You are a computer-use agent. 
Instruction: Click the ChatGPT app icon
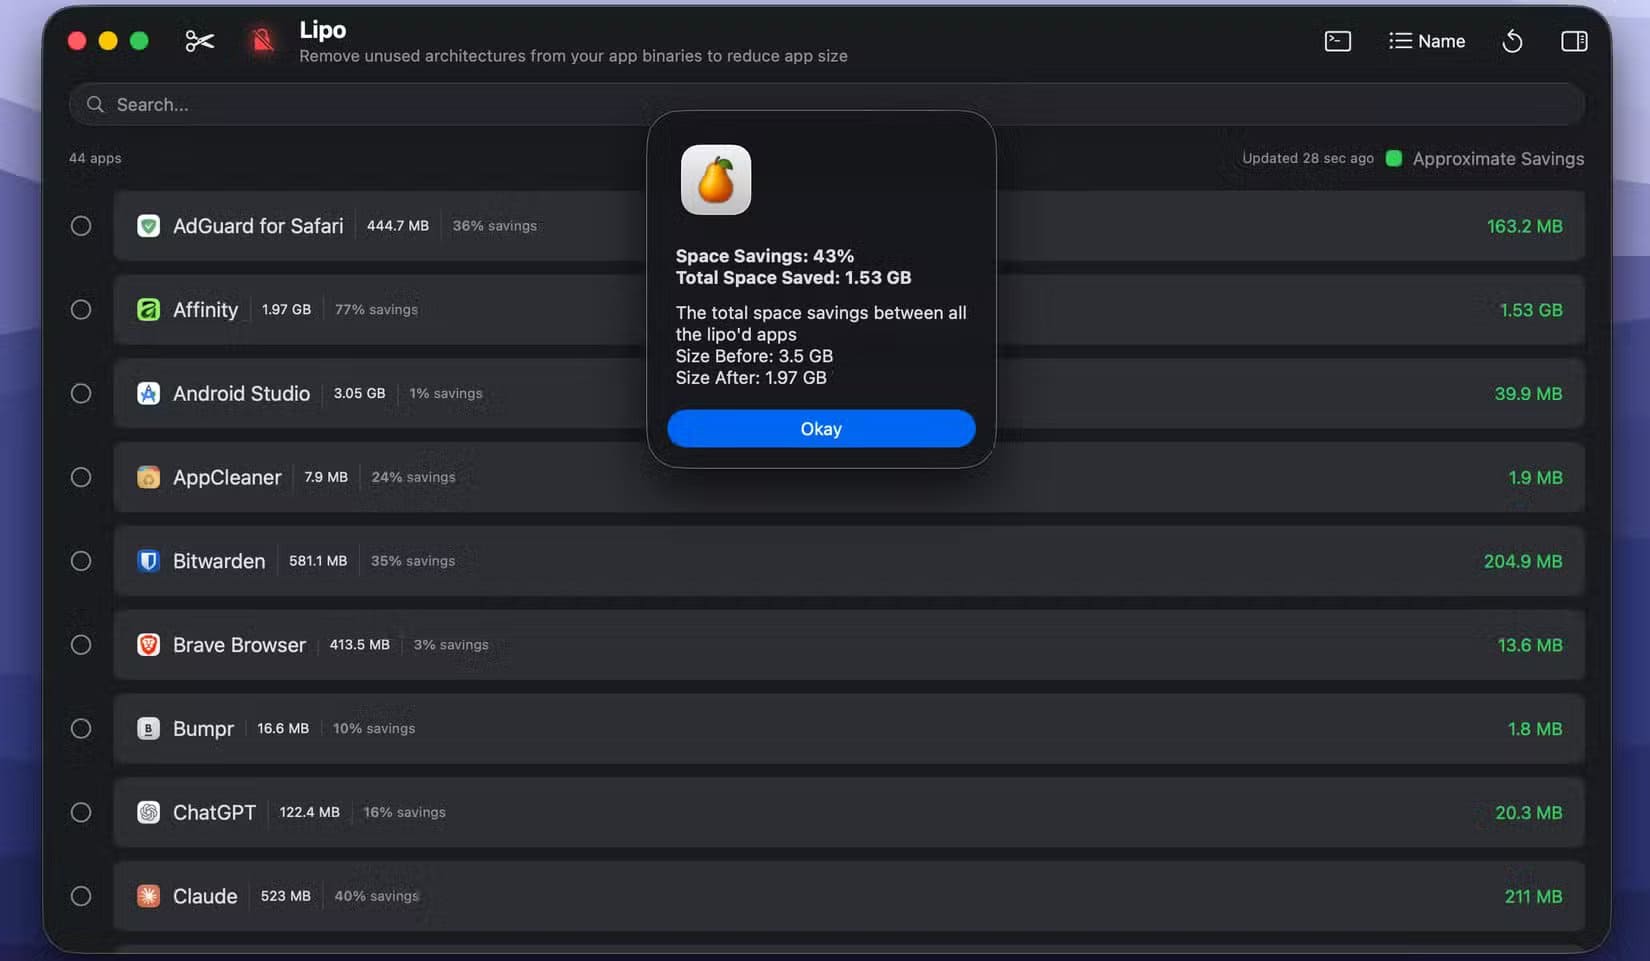click(x=148, y=813)
